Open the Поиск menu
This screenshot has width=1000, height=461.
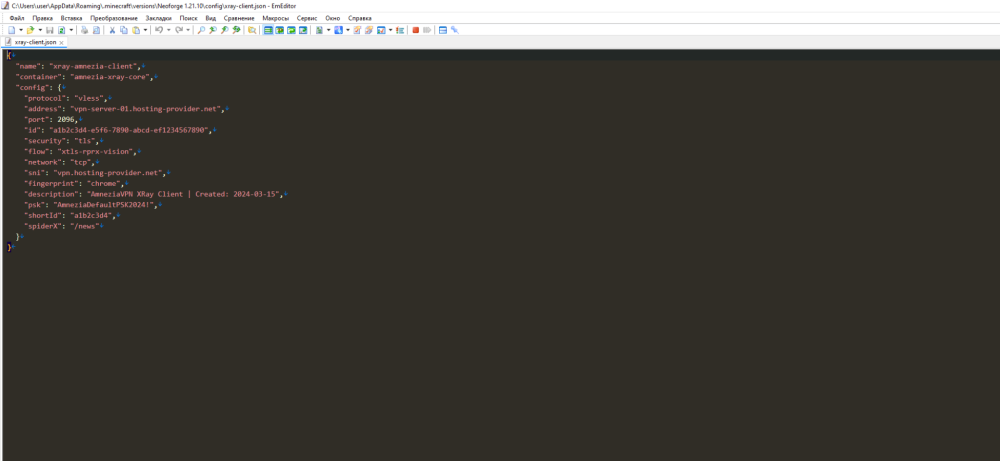189,18
